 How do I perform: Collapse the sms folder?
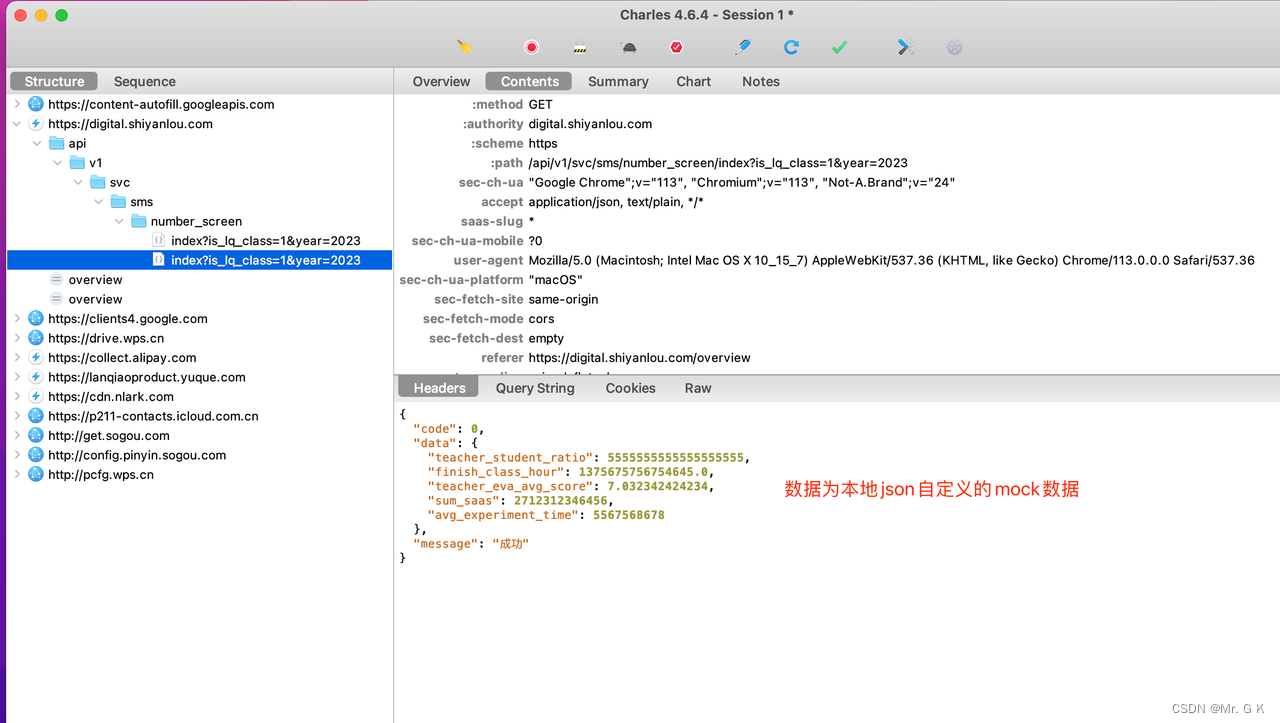tap(99, 202)
